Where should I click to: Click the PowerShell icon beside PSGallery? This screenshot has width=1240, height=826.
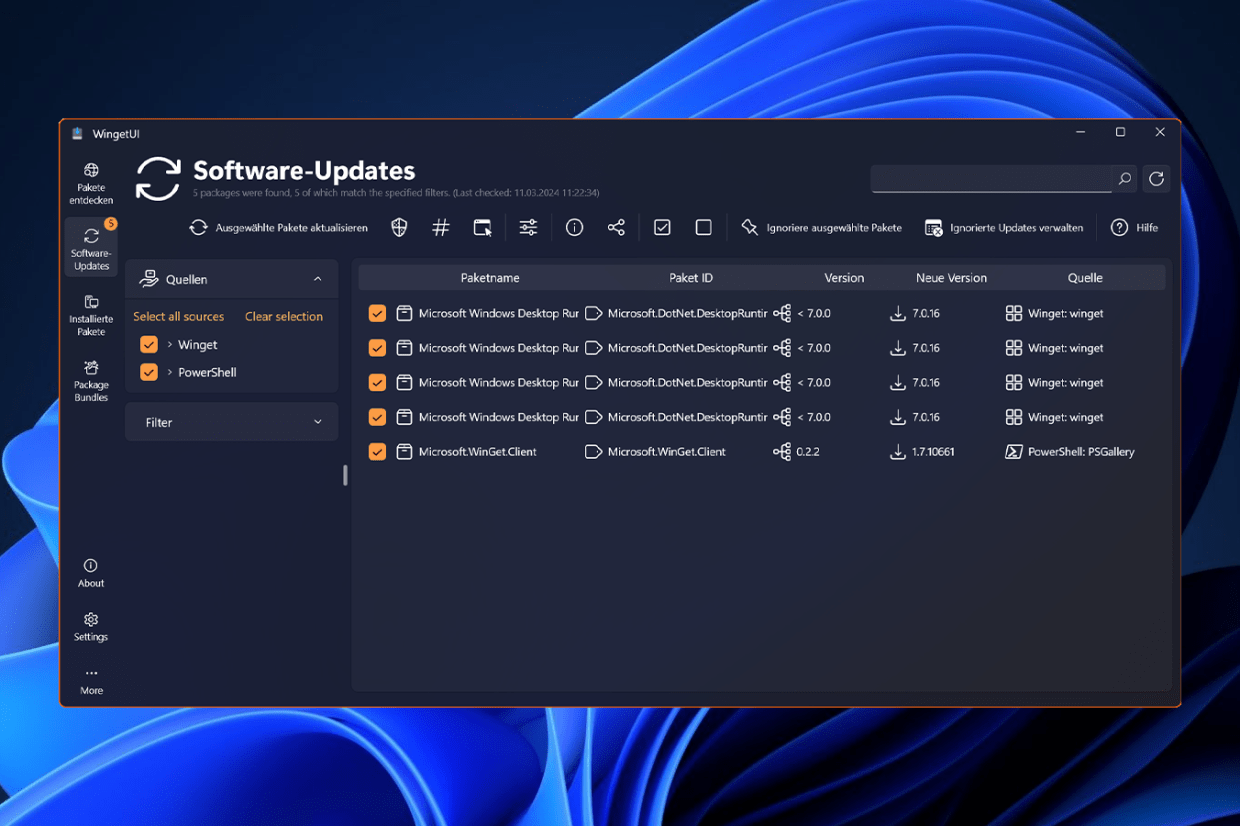point(1013,452)
